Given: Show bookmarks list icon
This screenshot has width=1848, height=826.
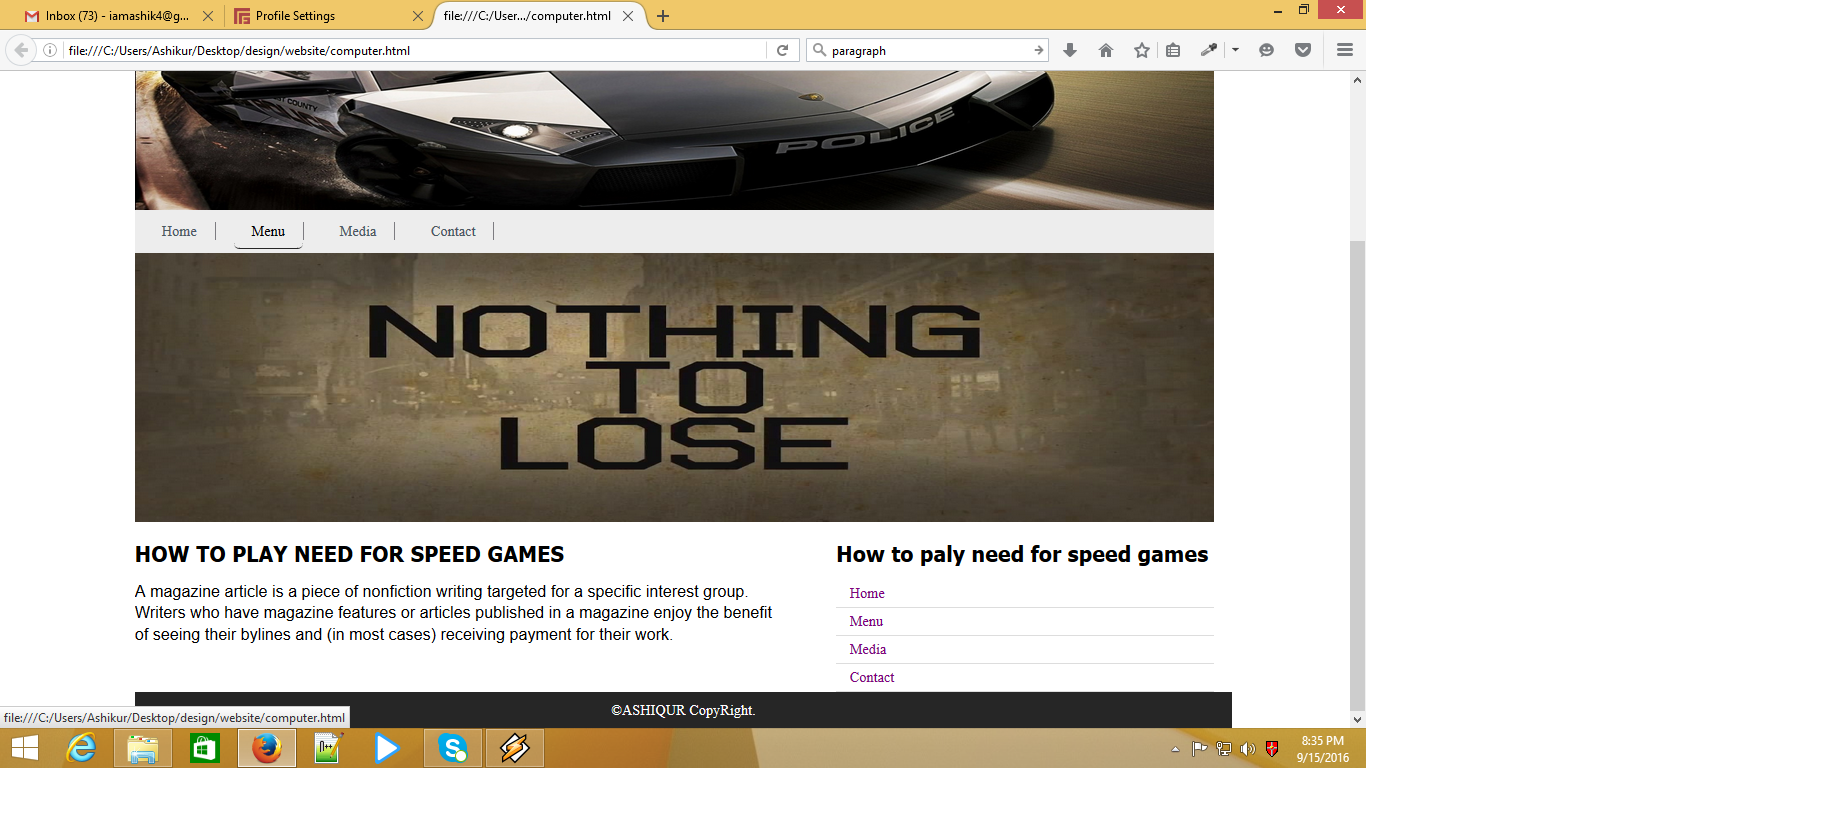Looking at the screenshot, I should pyautogui.click(x=1173, y=50).
